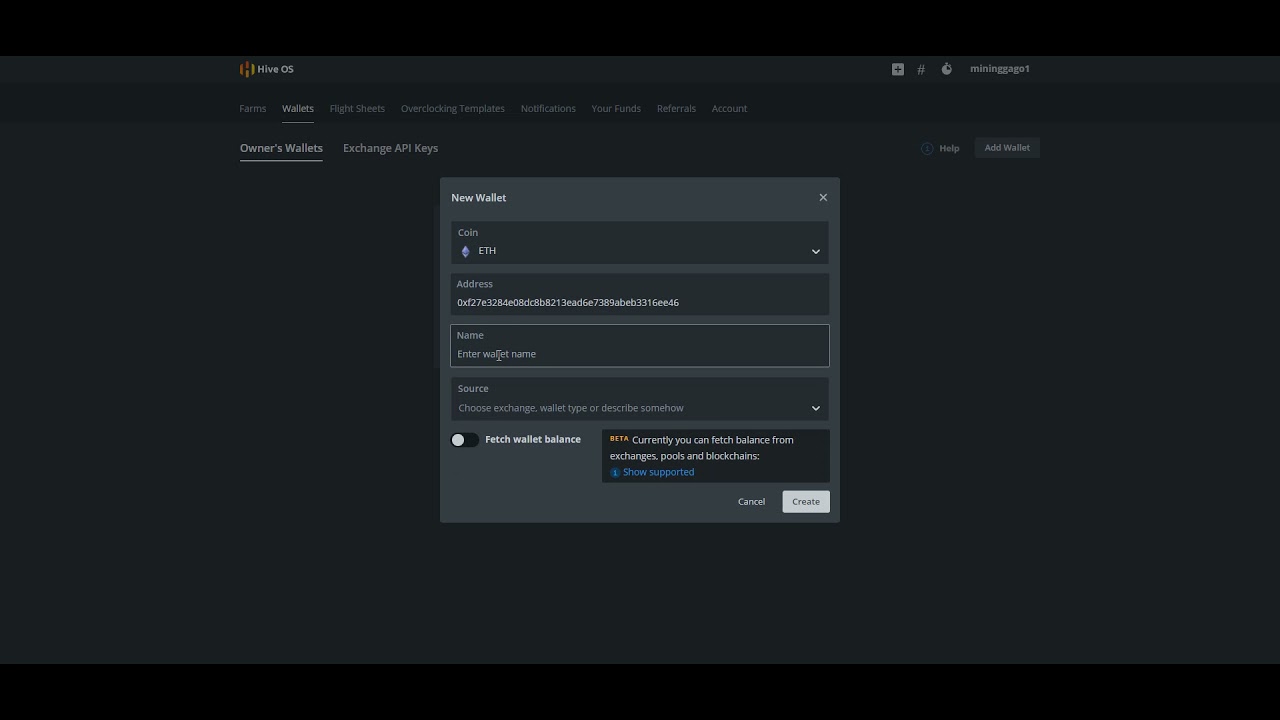Click the Ethereum coin icon
1280x720 pixels.
tap(465, 251)
